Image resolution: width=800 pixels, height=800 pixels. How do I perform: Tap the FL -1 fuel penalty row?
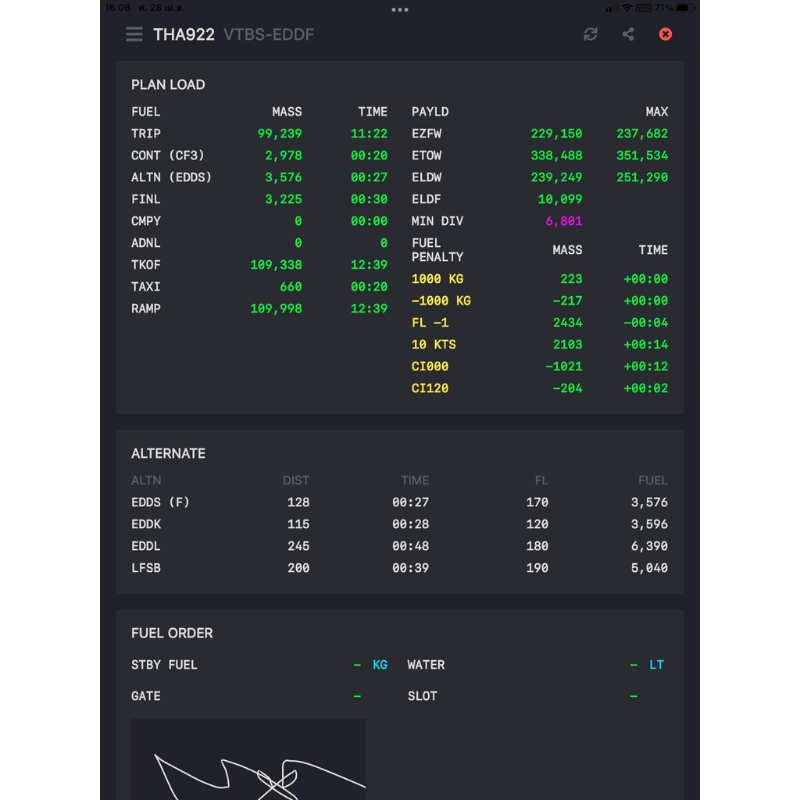pyautogui.click(x=431, y=322)
